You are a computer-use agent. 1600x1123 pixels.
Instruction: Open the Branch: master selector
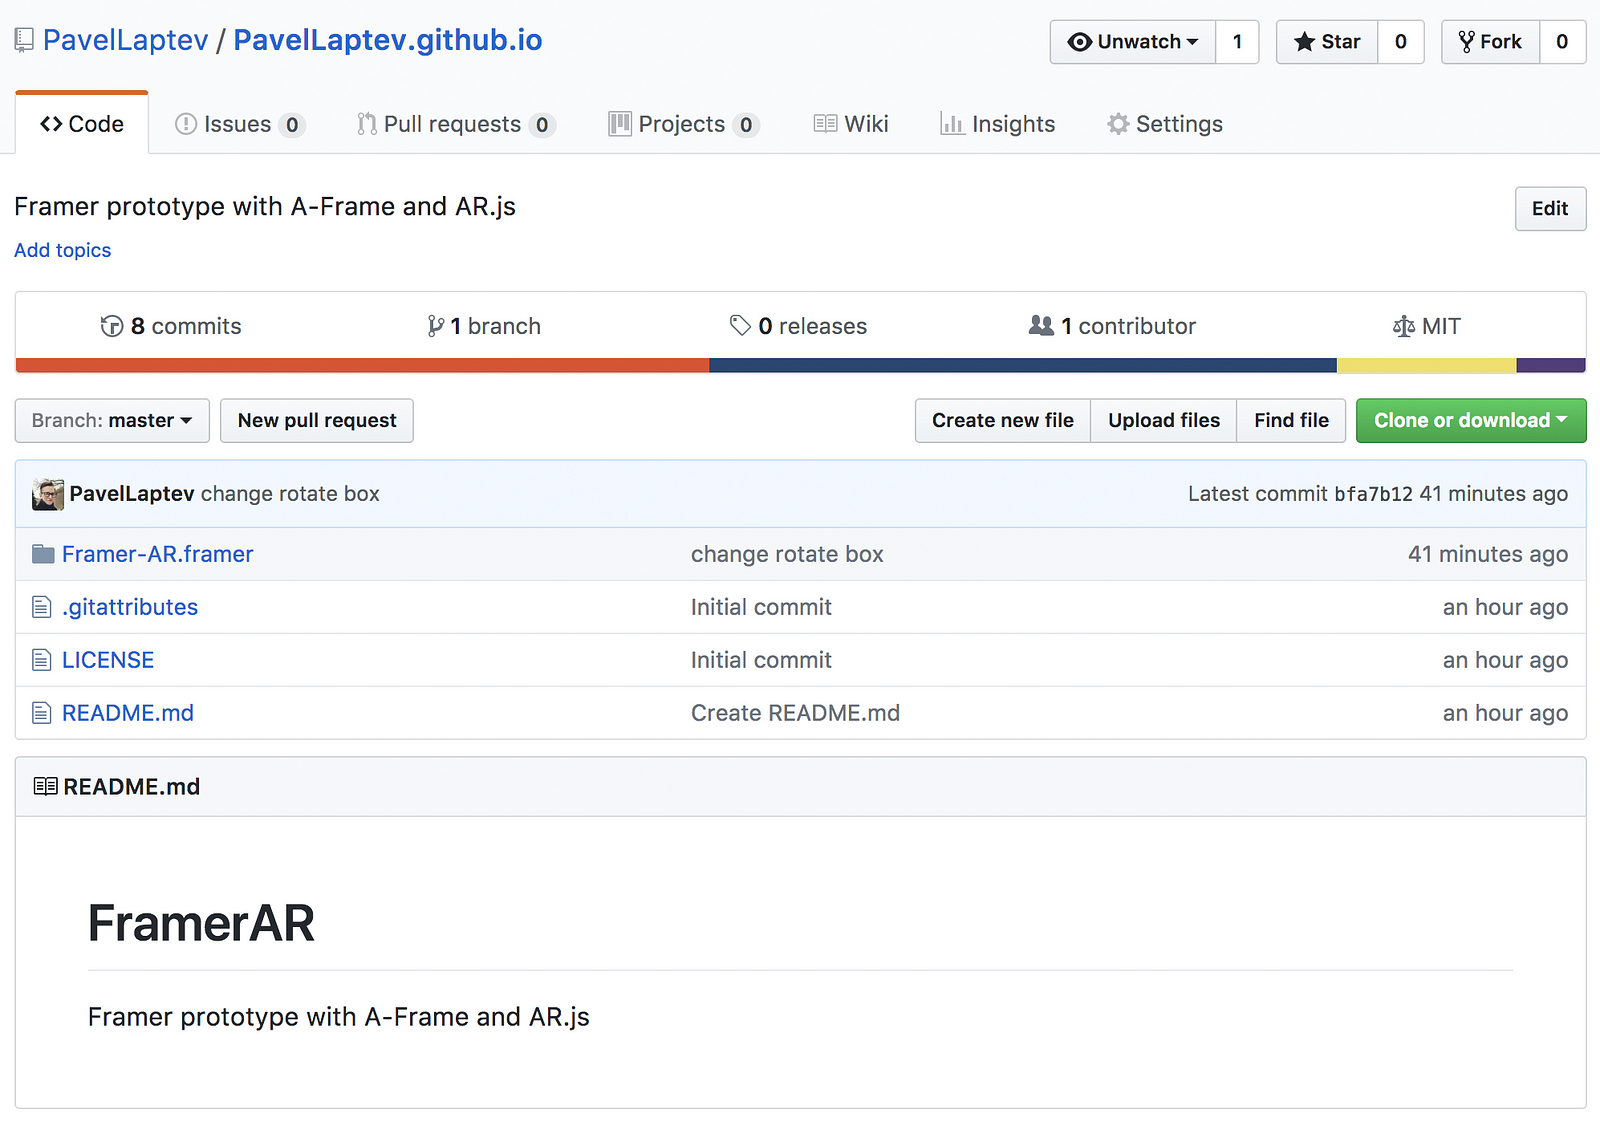coord(112,421)
